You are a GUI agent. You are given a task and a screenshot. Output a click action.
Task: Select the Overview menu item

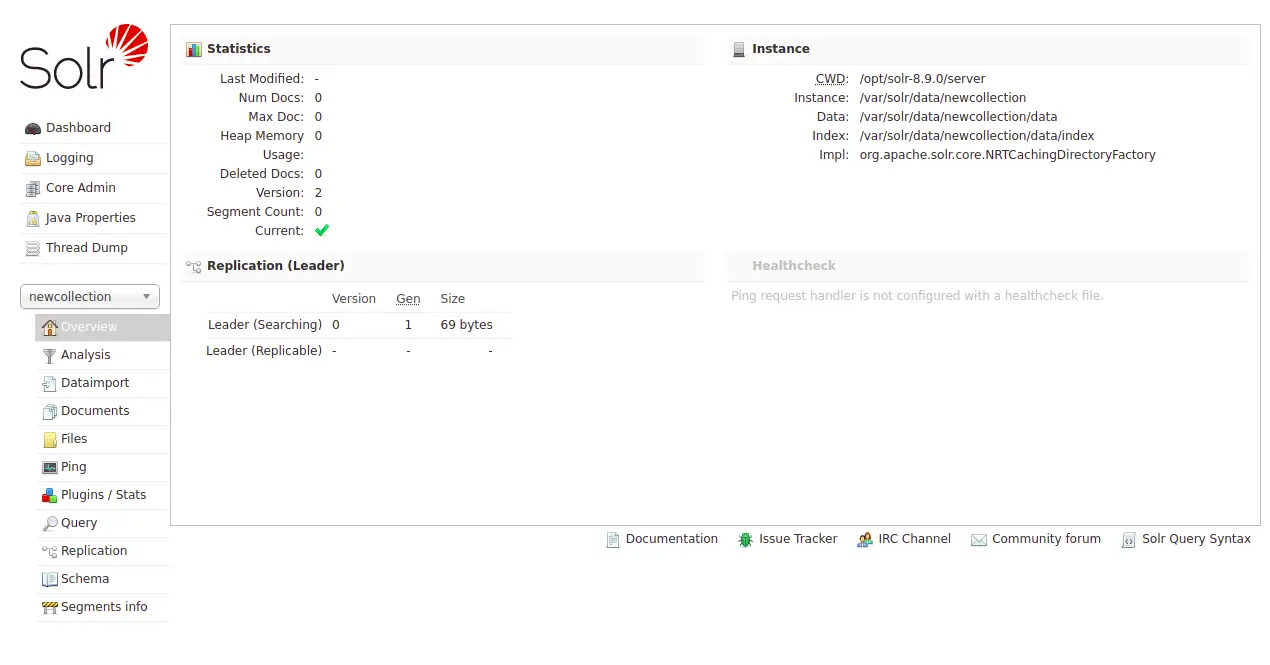coord(102,327)
